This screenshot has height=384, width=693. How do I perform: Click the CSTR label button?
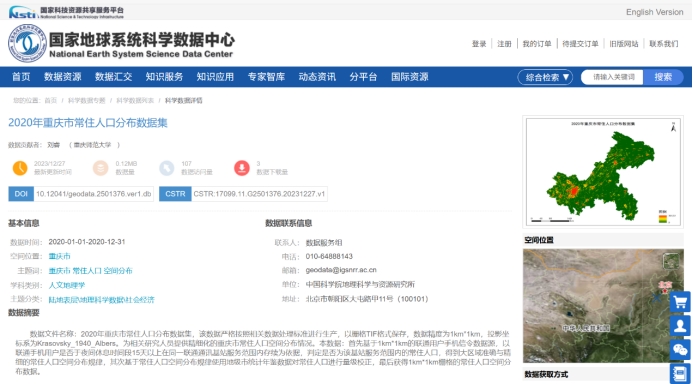pos(175,194)
